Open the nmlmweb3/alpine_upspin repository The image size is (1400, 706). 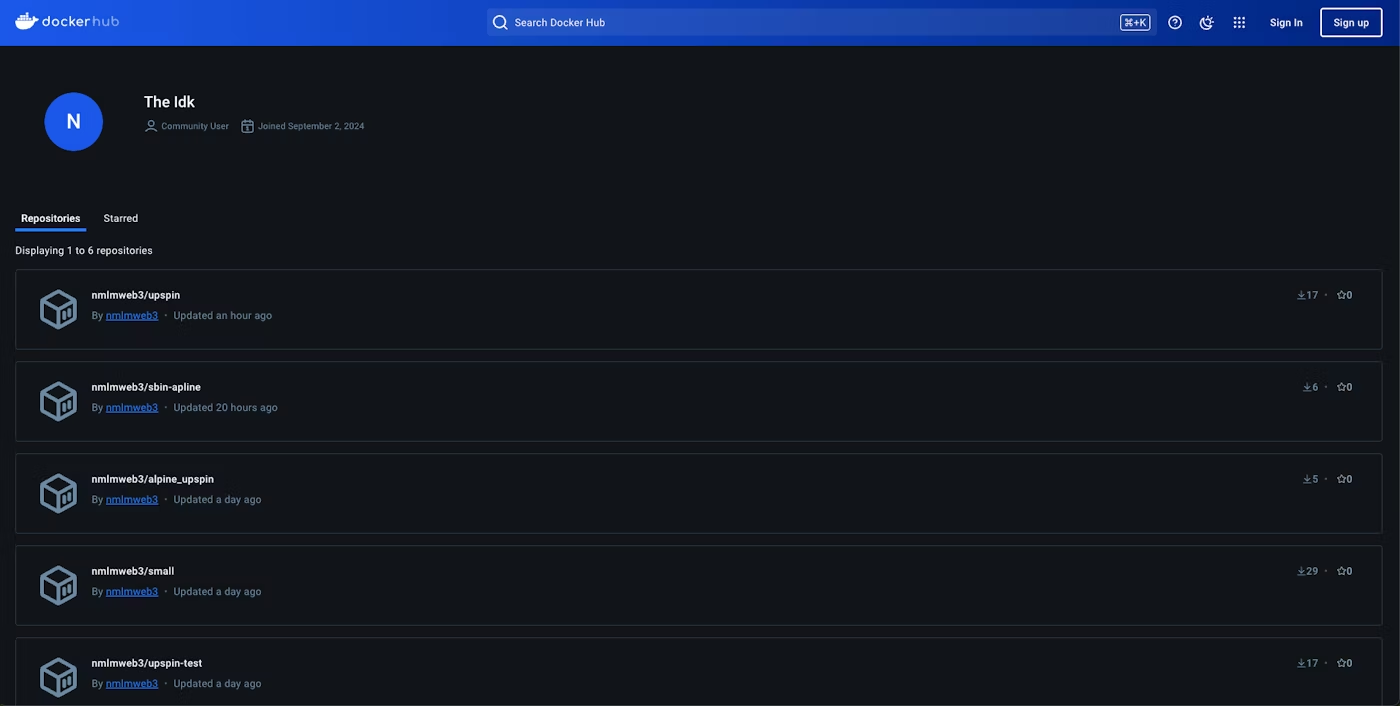153,479
